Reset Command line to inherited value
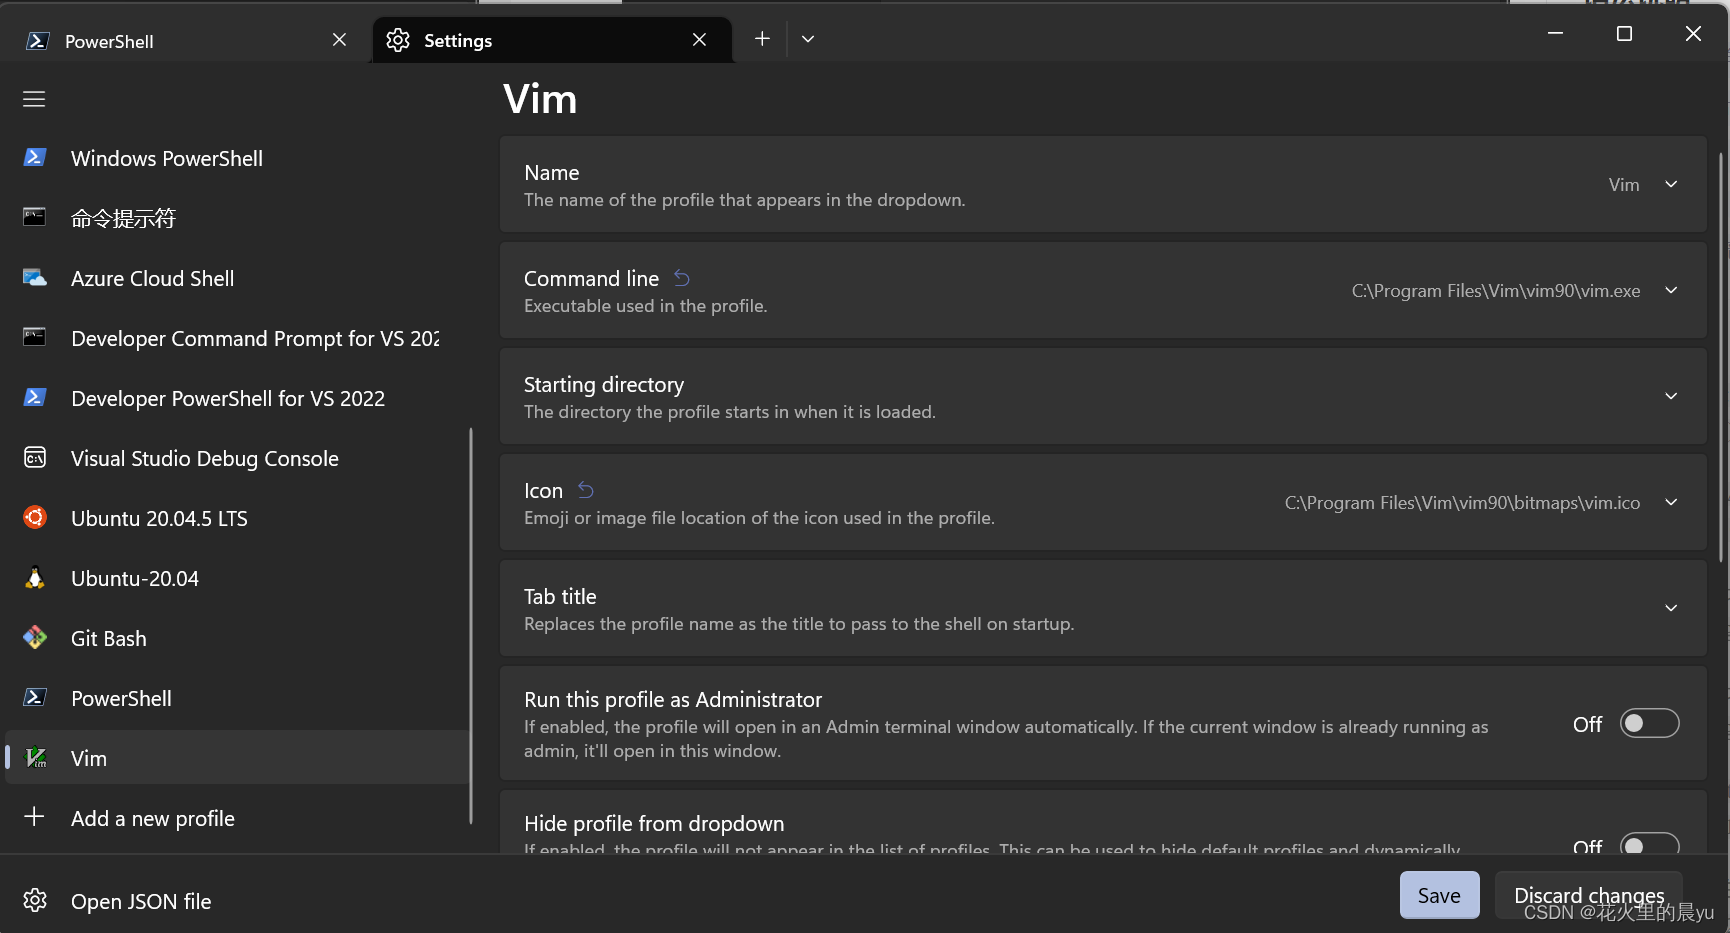 (682, 278)
